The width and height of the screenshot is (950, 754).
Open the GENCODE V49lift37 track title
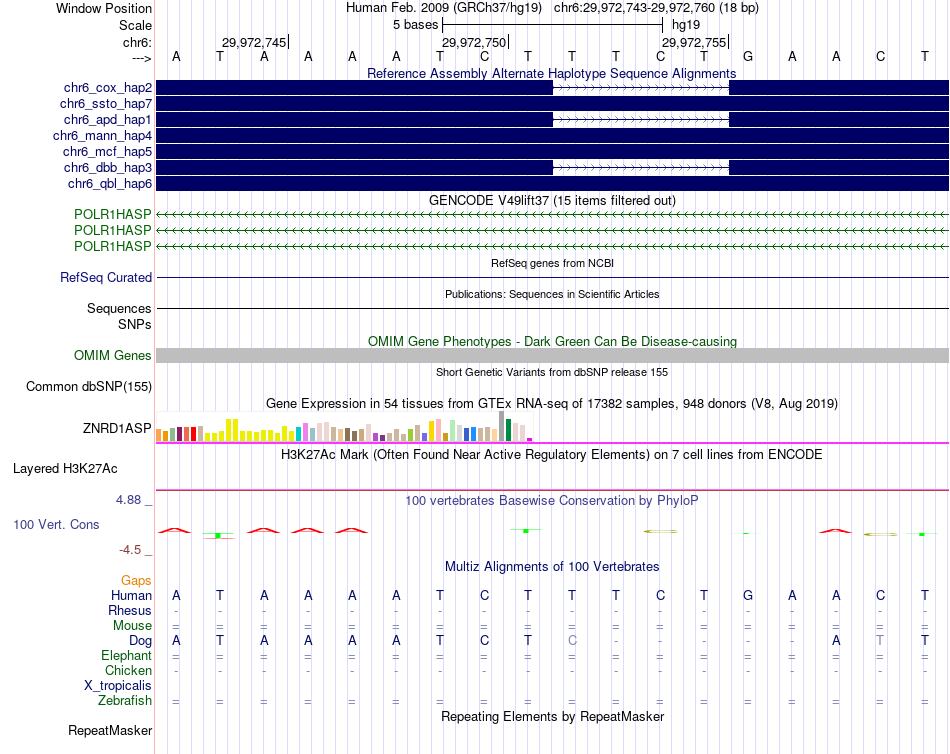tap(552, 200)
